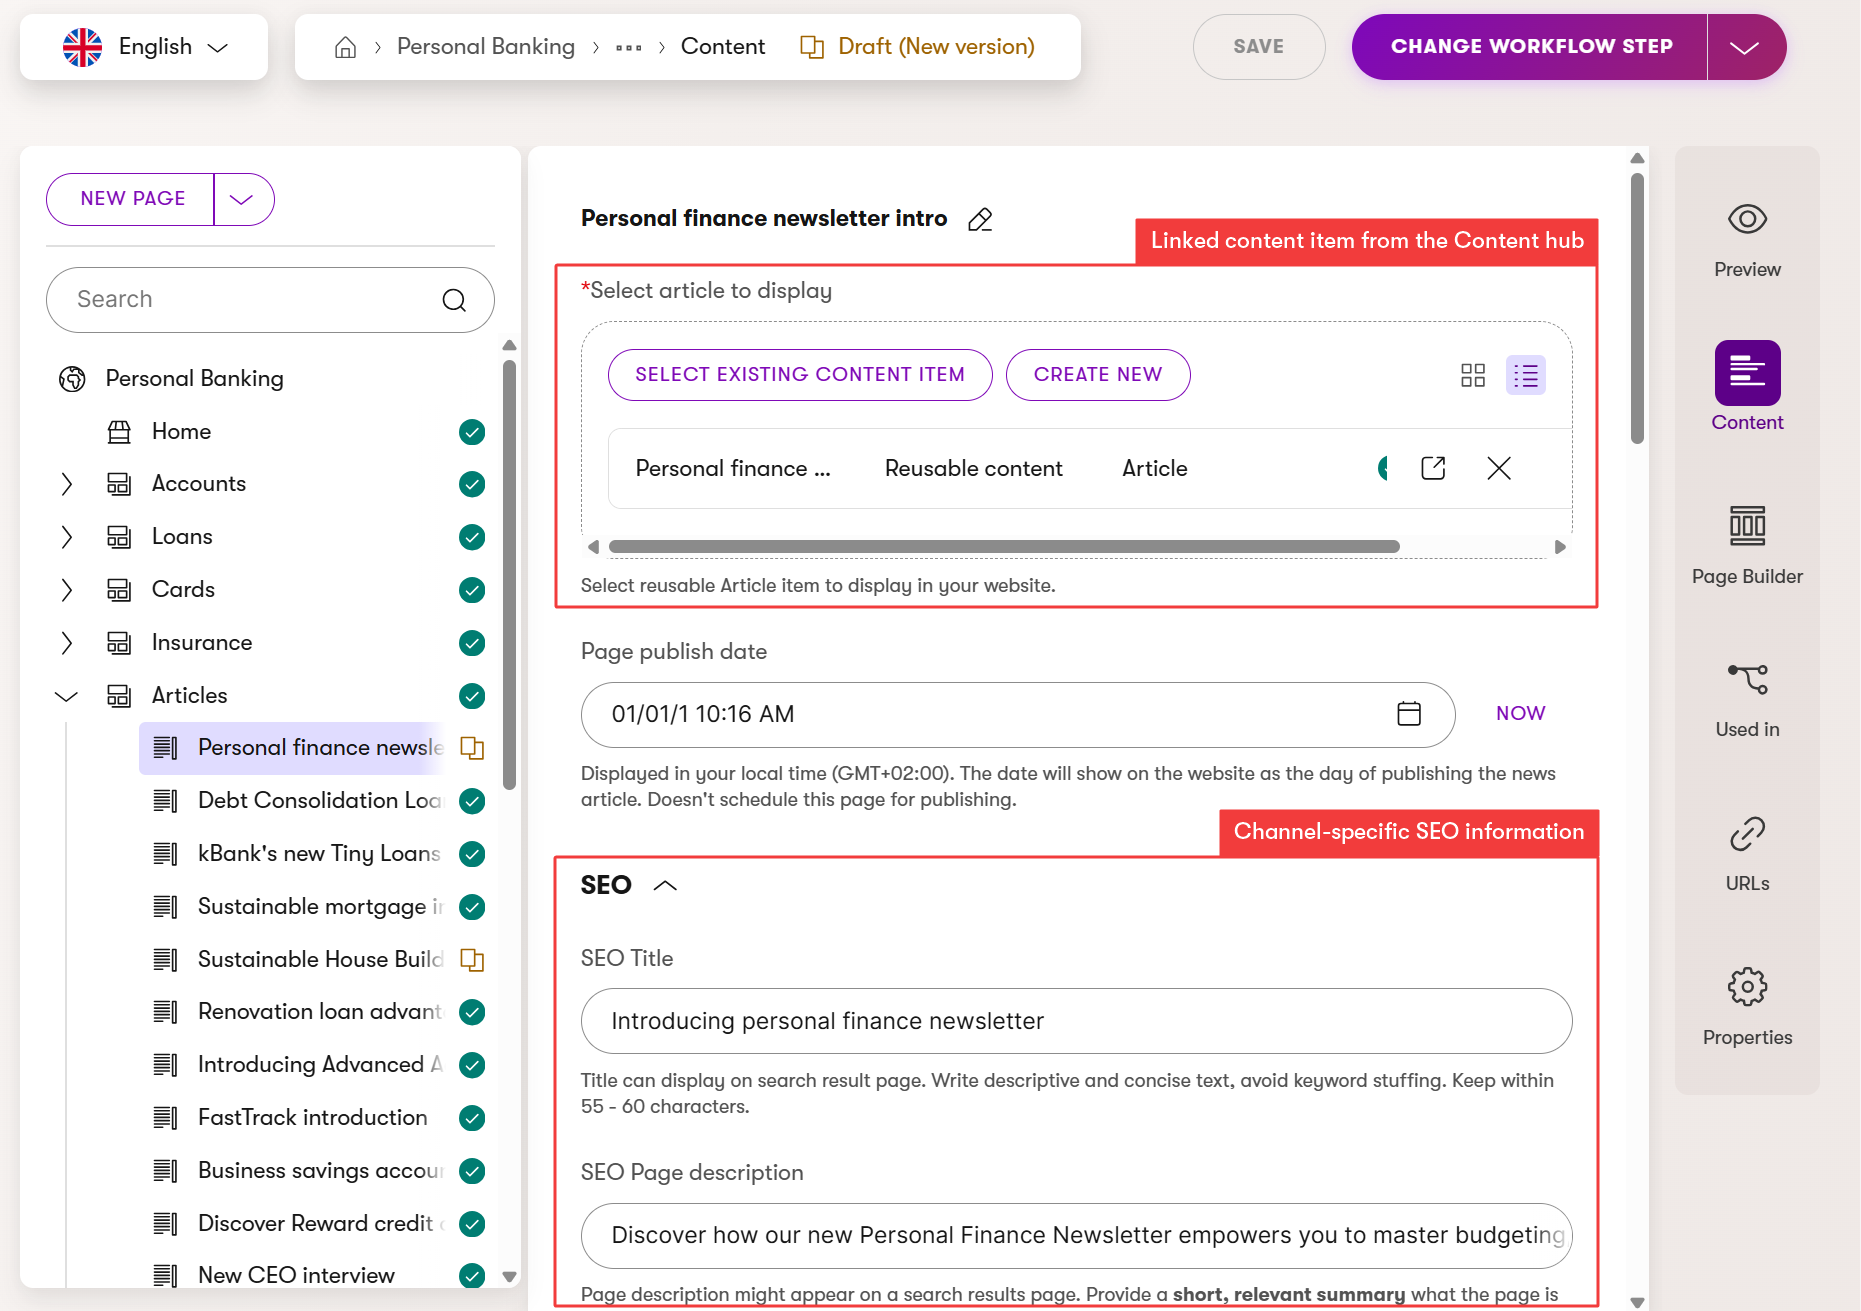Click the Personal Banking globe icon
The width and height of the screenshot is (1861, 1311).
coord(72,379)
